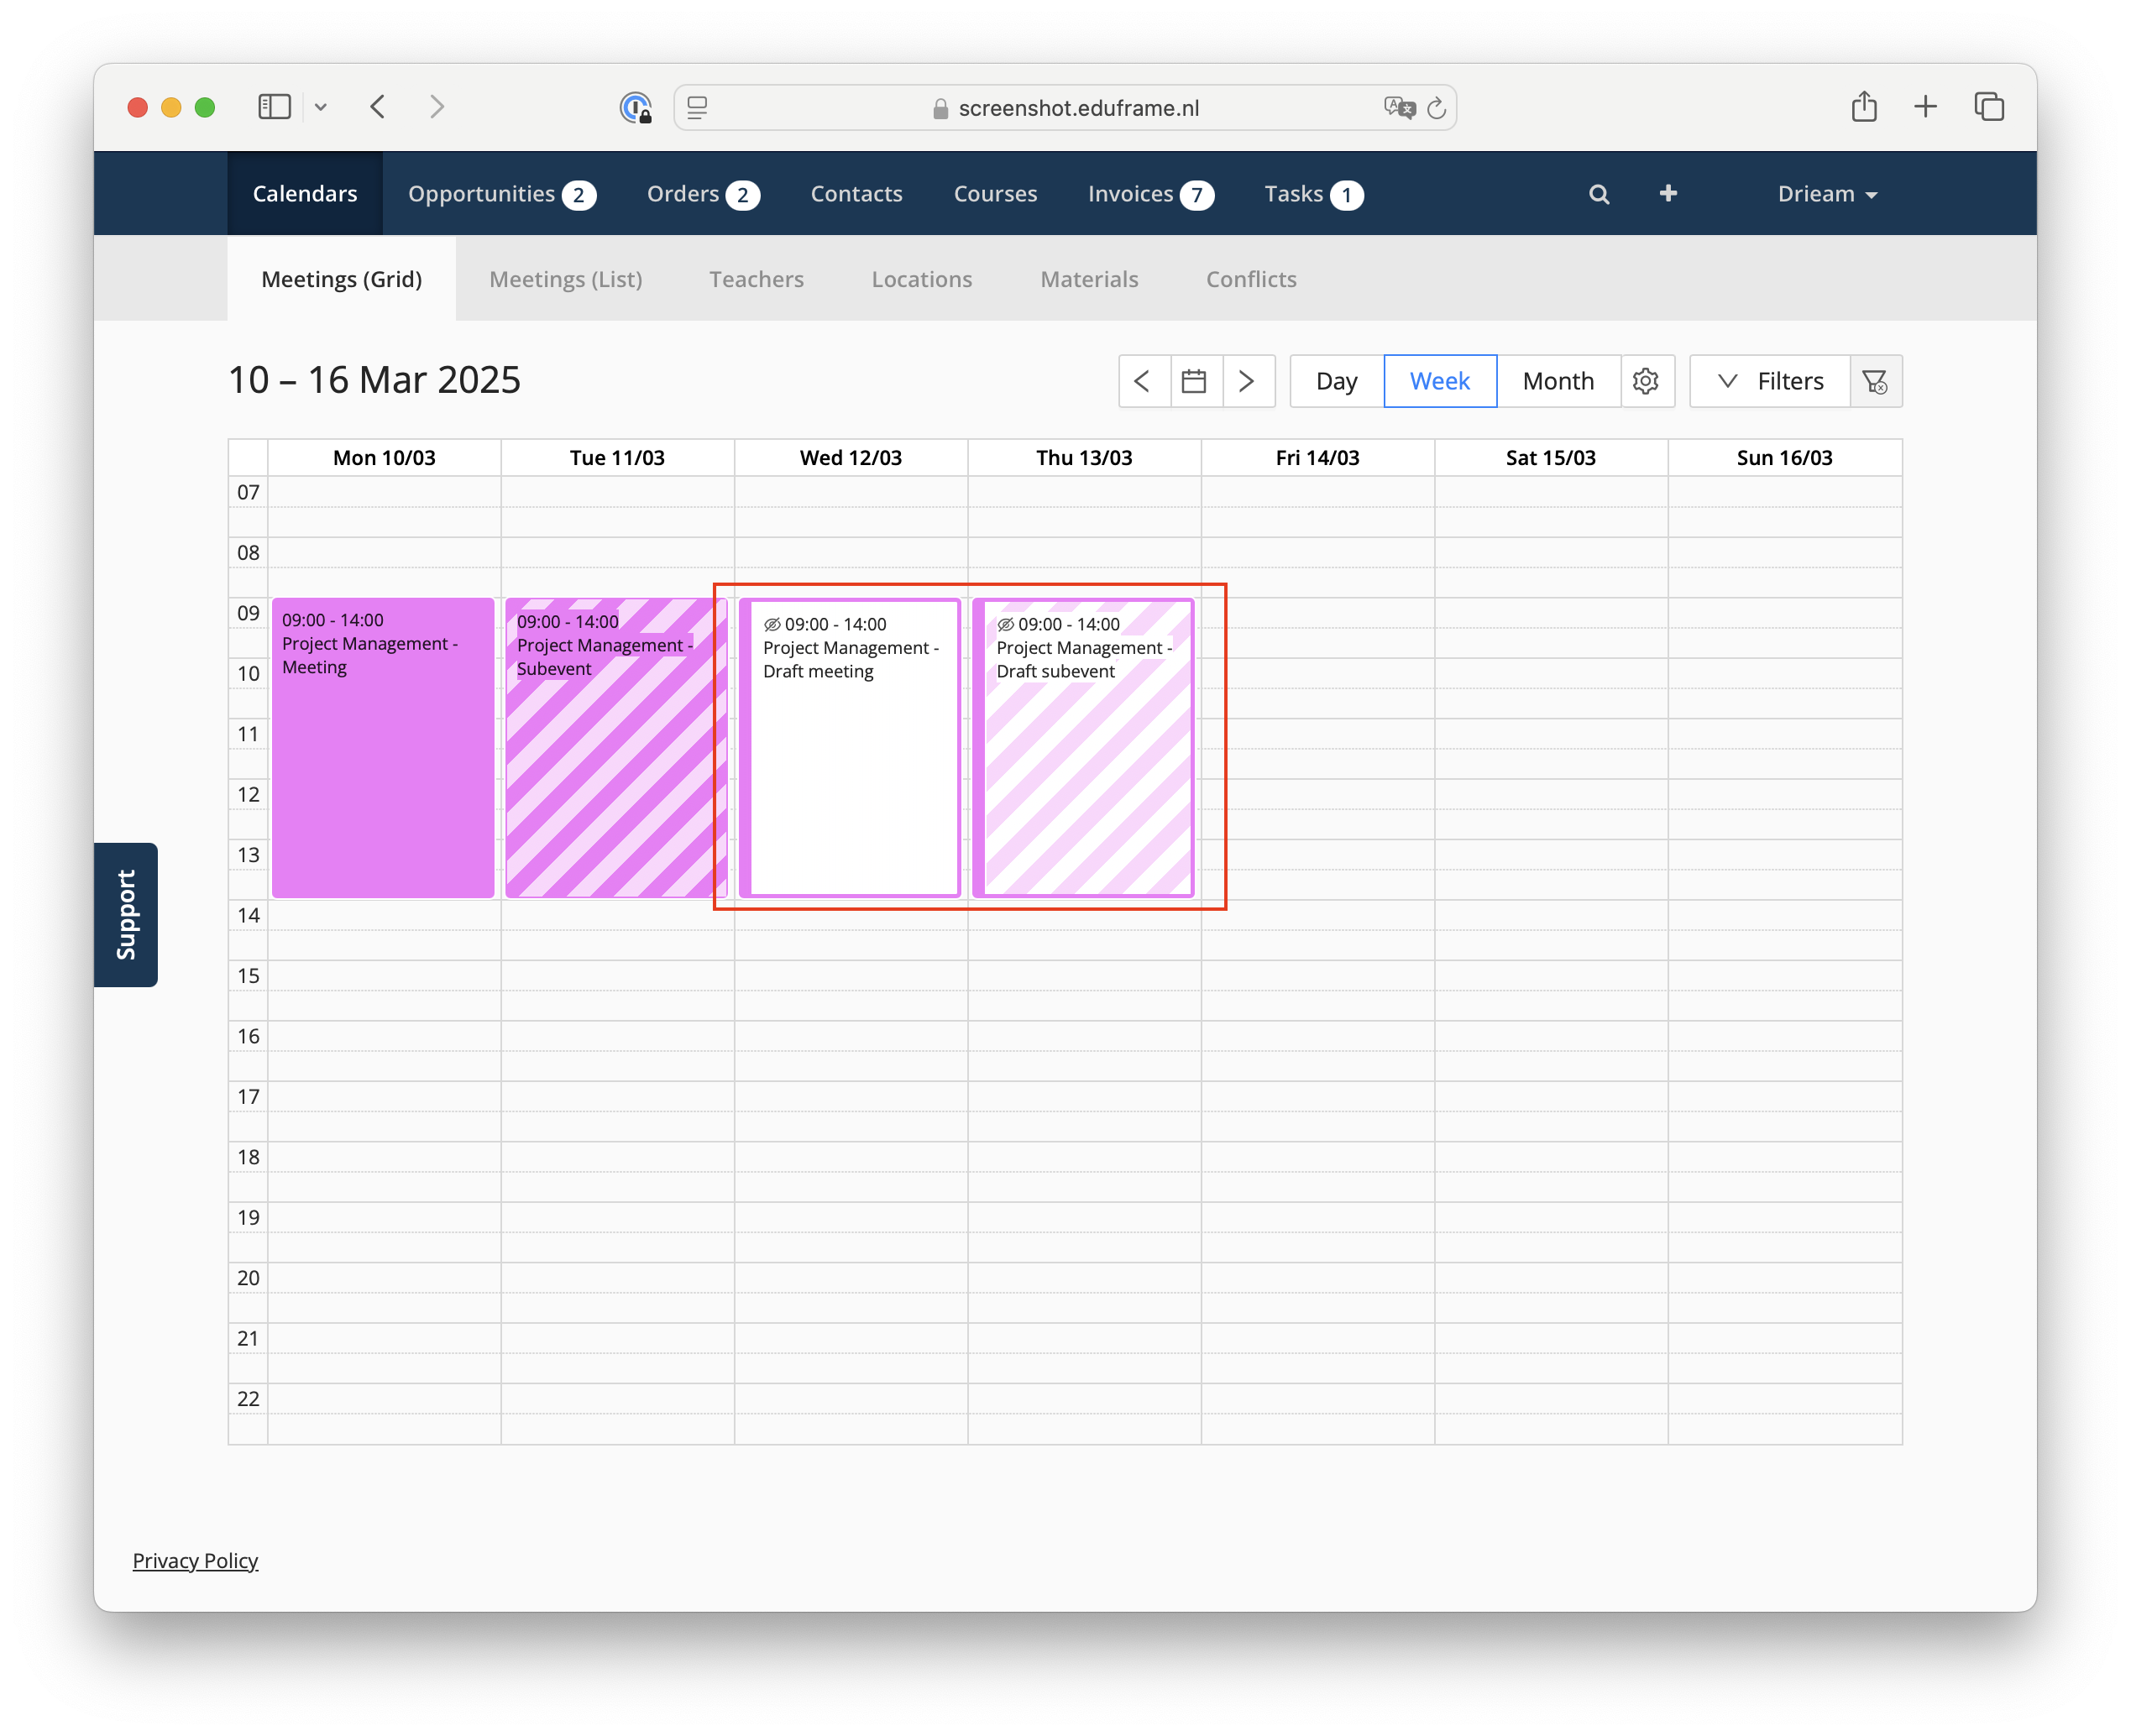Go to the previous week arrow
Viewport: 2131px width, 1736px height.
click(x=1144, y=381)
